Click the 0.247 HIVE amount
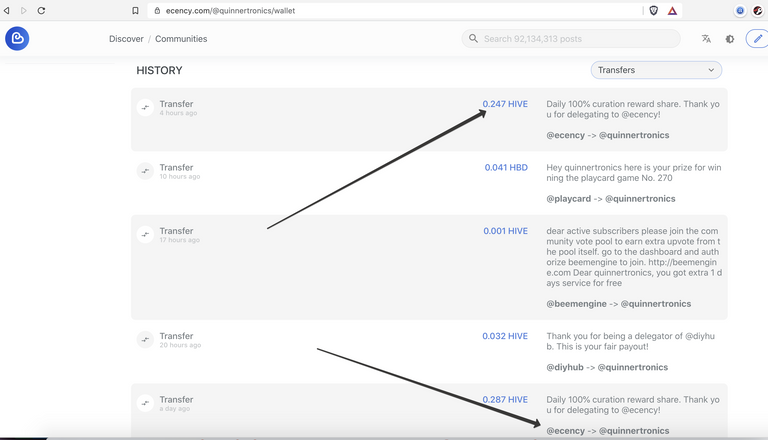768x440 pixels. tap(505, 104)
